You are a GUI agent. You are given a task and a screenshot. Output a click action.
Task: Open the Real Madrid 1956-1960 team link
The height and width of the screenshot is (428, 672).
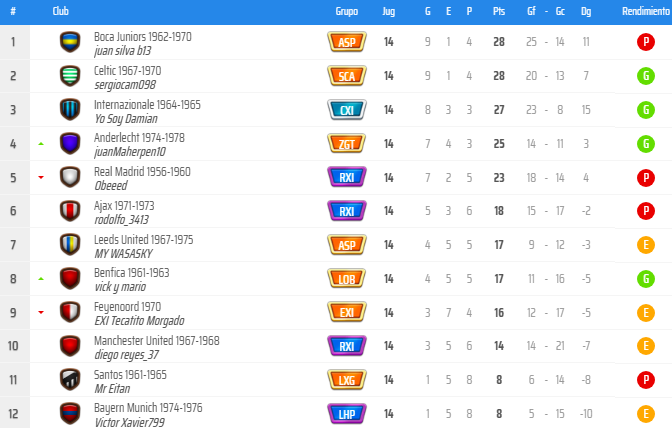(x=142, y=172)
